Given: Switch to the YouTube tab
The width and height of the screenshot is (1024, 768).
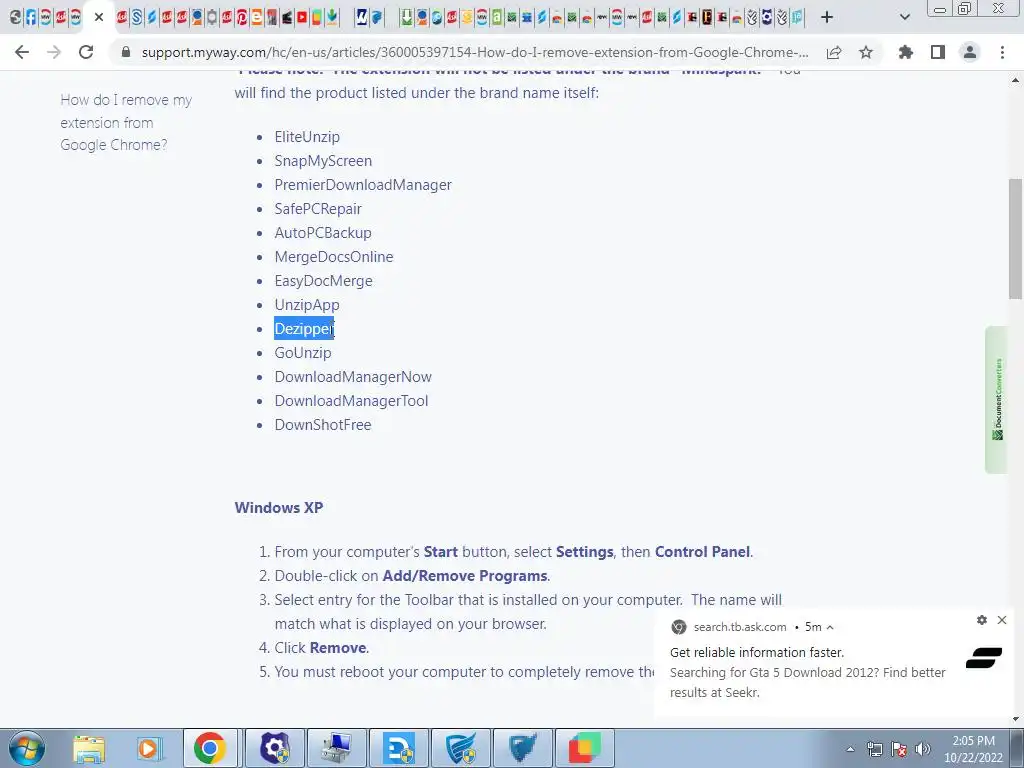Looking at the screenshot, I should tap(302, 17).
